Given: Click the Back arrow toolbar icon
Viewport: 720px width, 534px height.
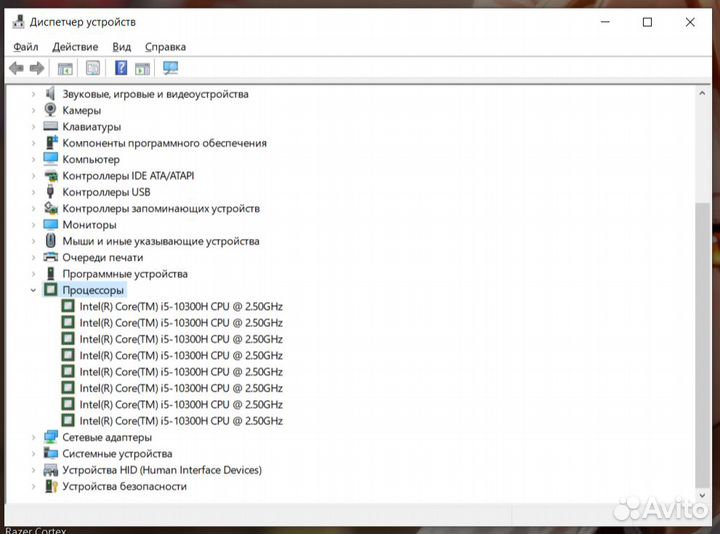Looking at the screenshot, I should click(16, 68).
